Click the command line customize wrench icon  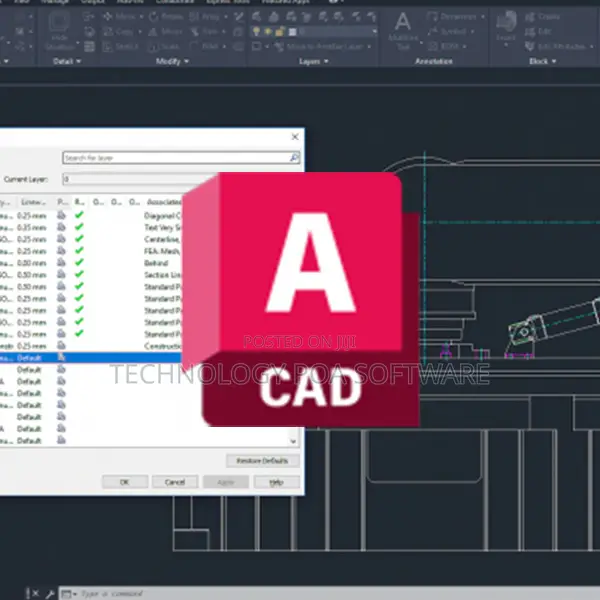[x=50, y=594]
